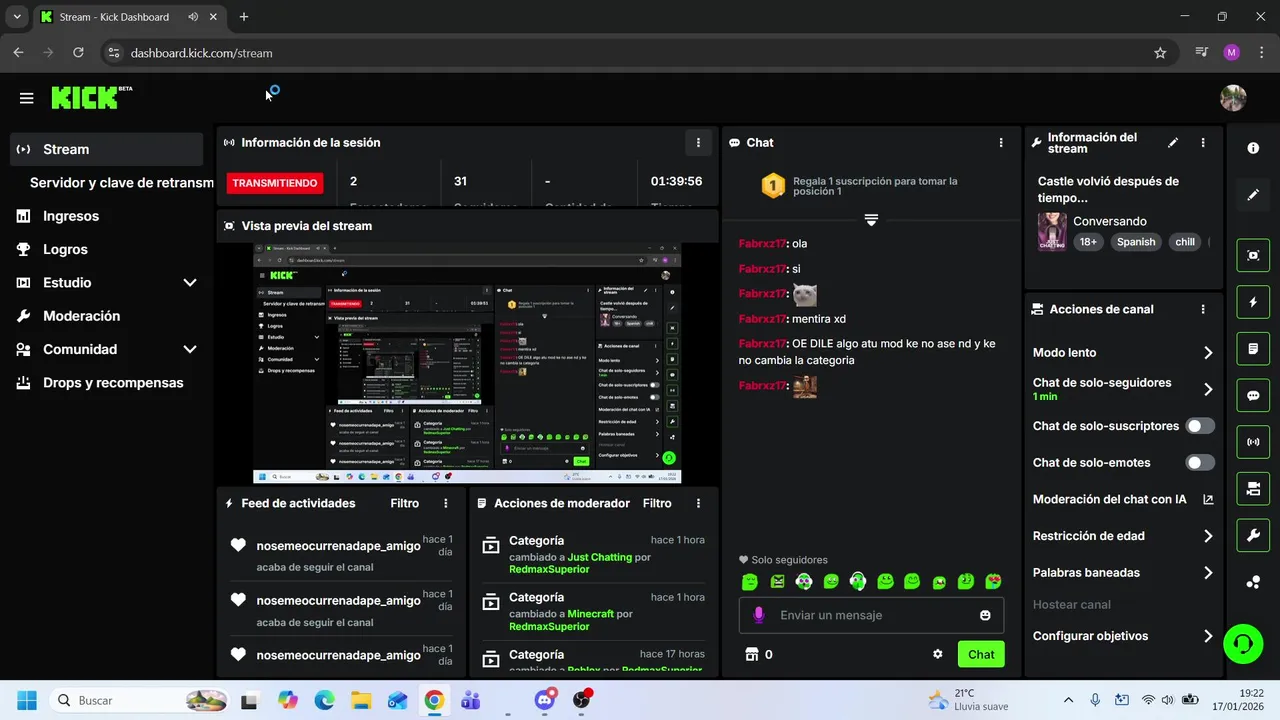Open Configurar objetivos settings
Screen dimensions: 1280x720
coord(1123,636)
